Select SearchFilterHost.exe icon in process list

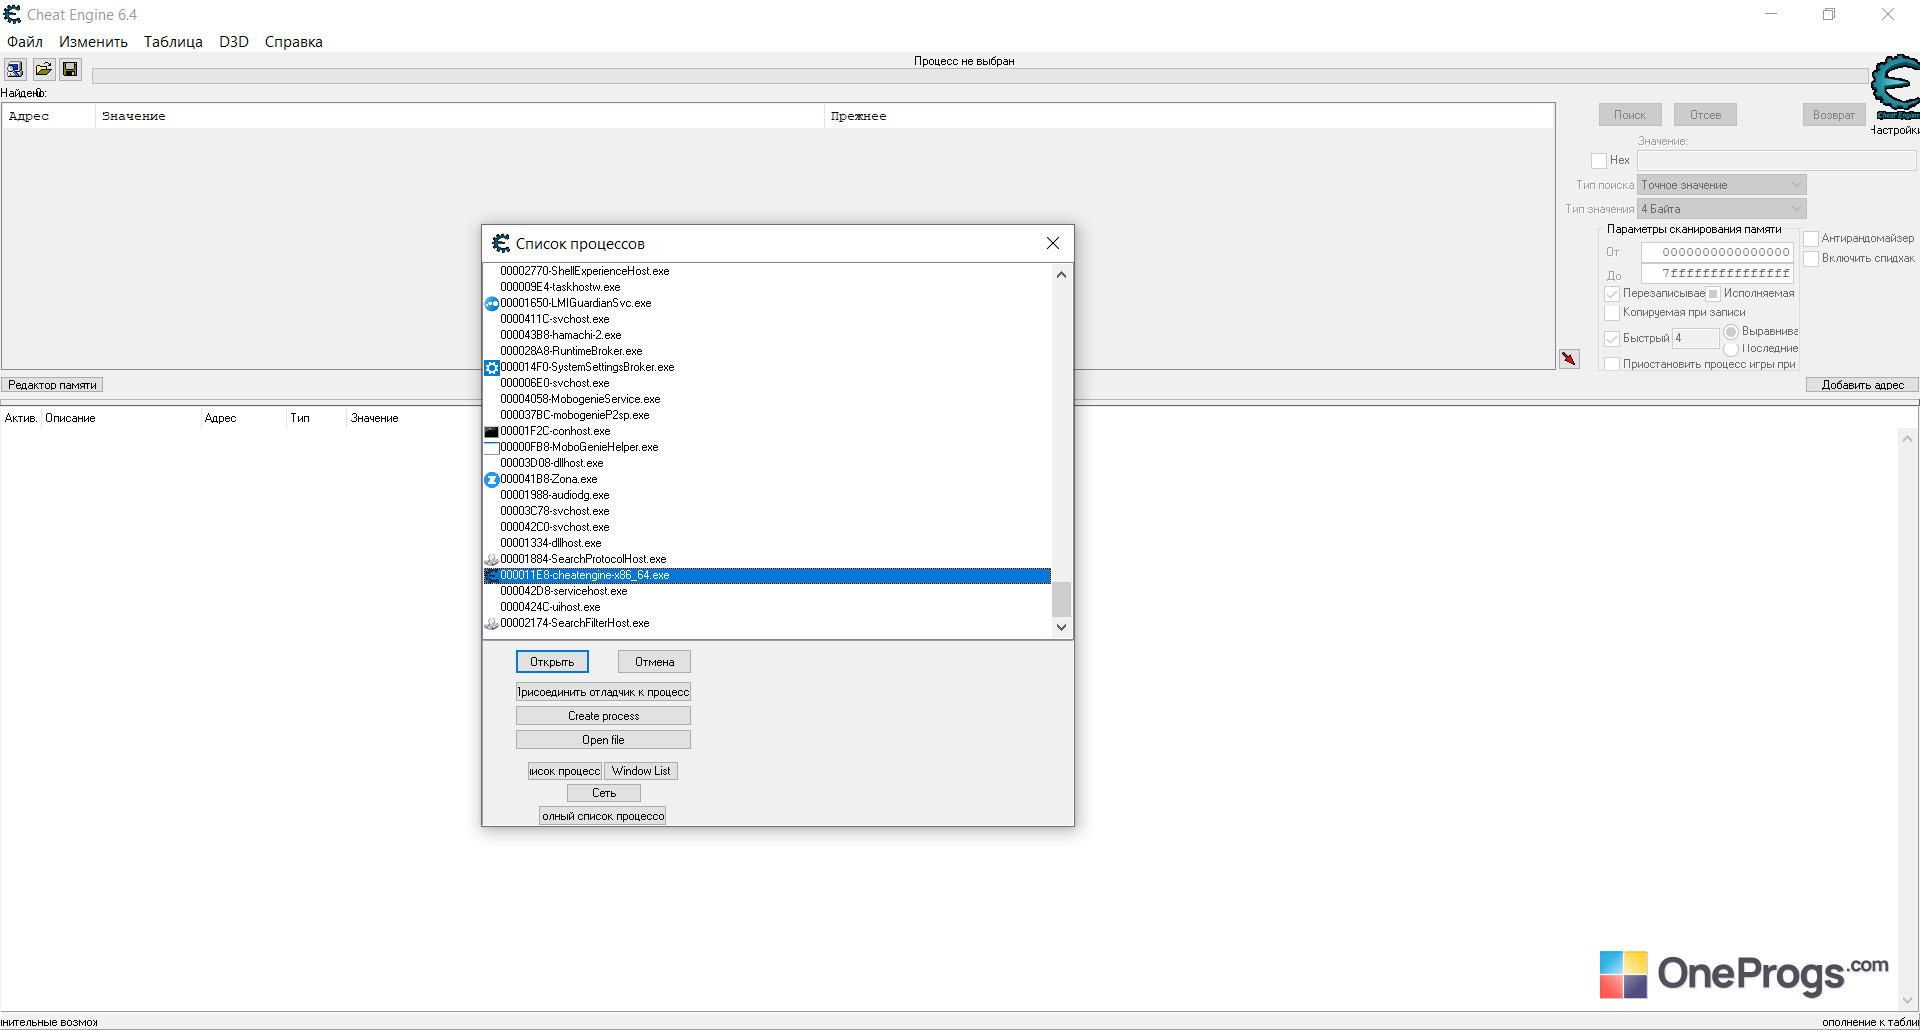click(491, 623)
